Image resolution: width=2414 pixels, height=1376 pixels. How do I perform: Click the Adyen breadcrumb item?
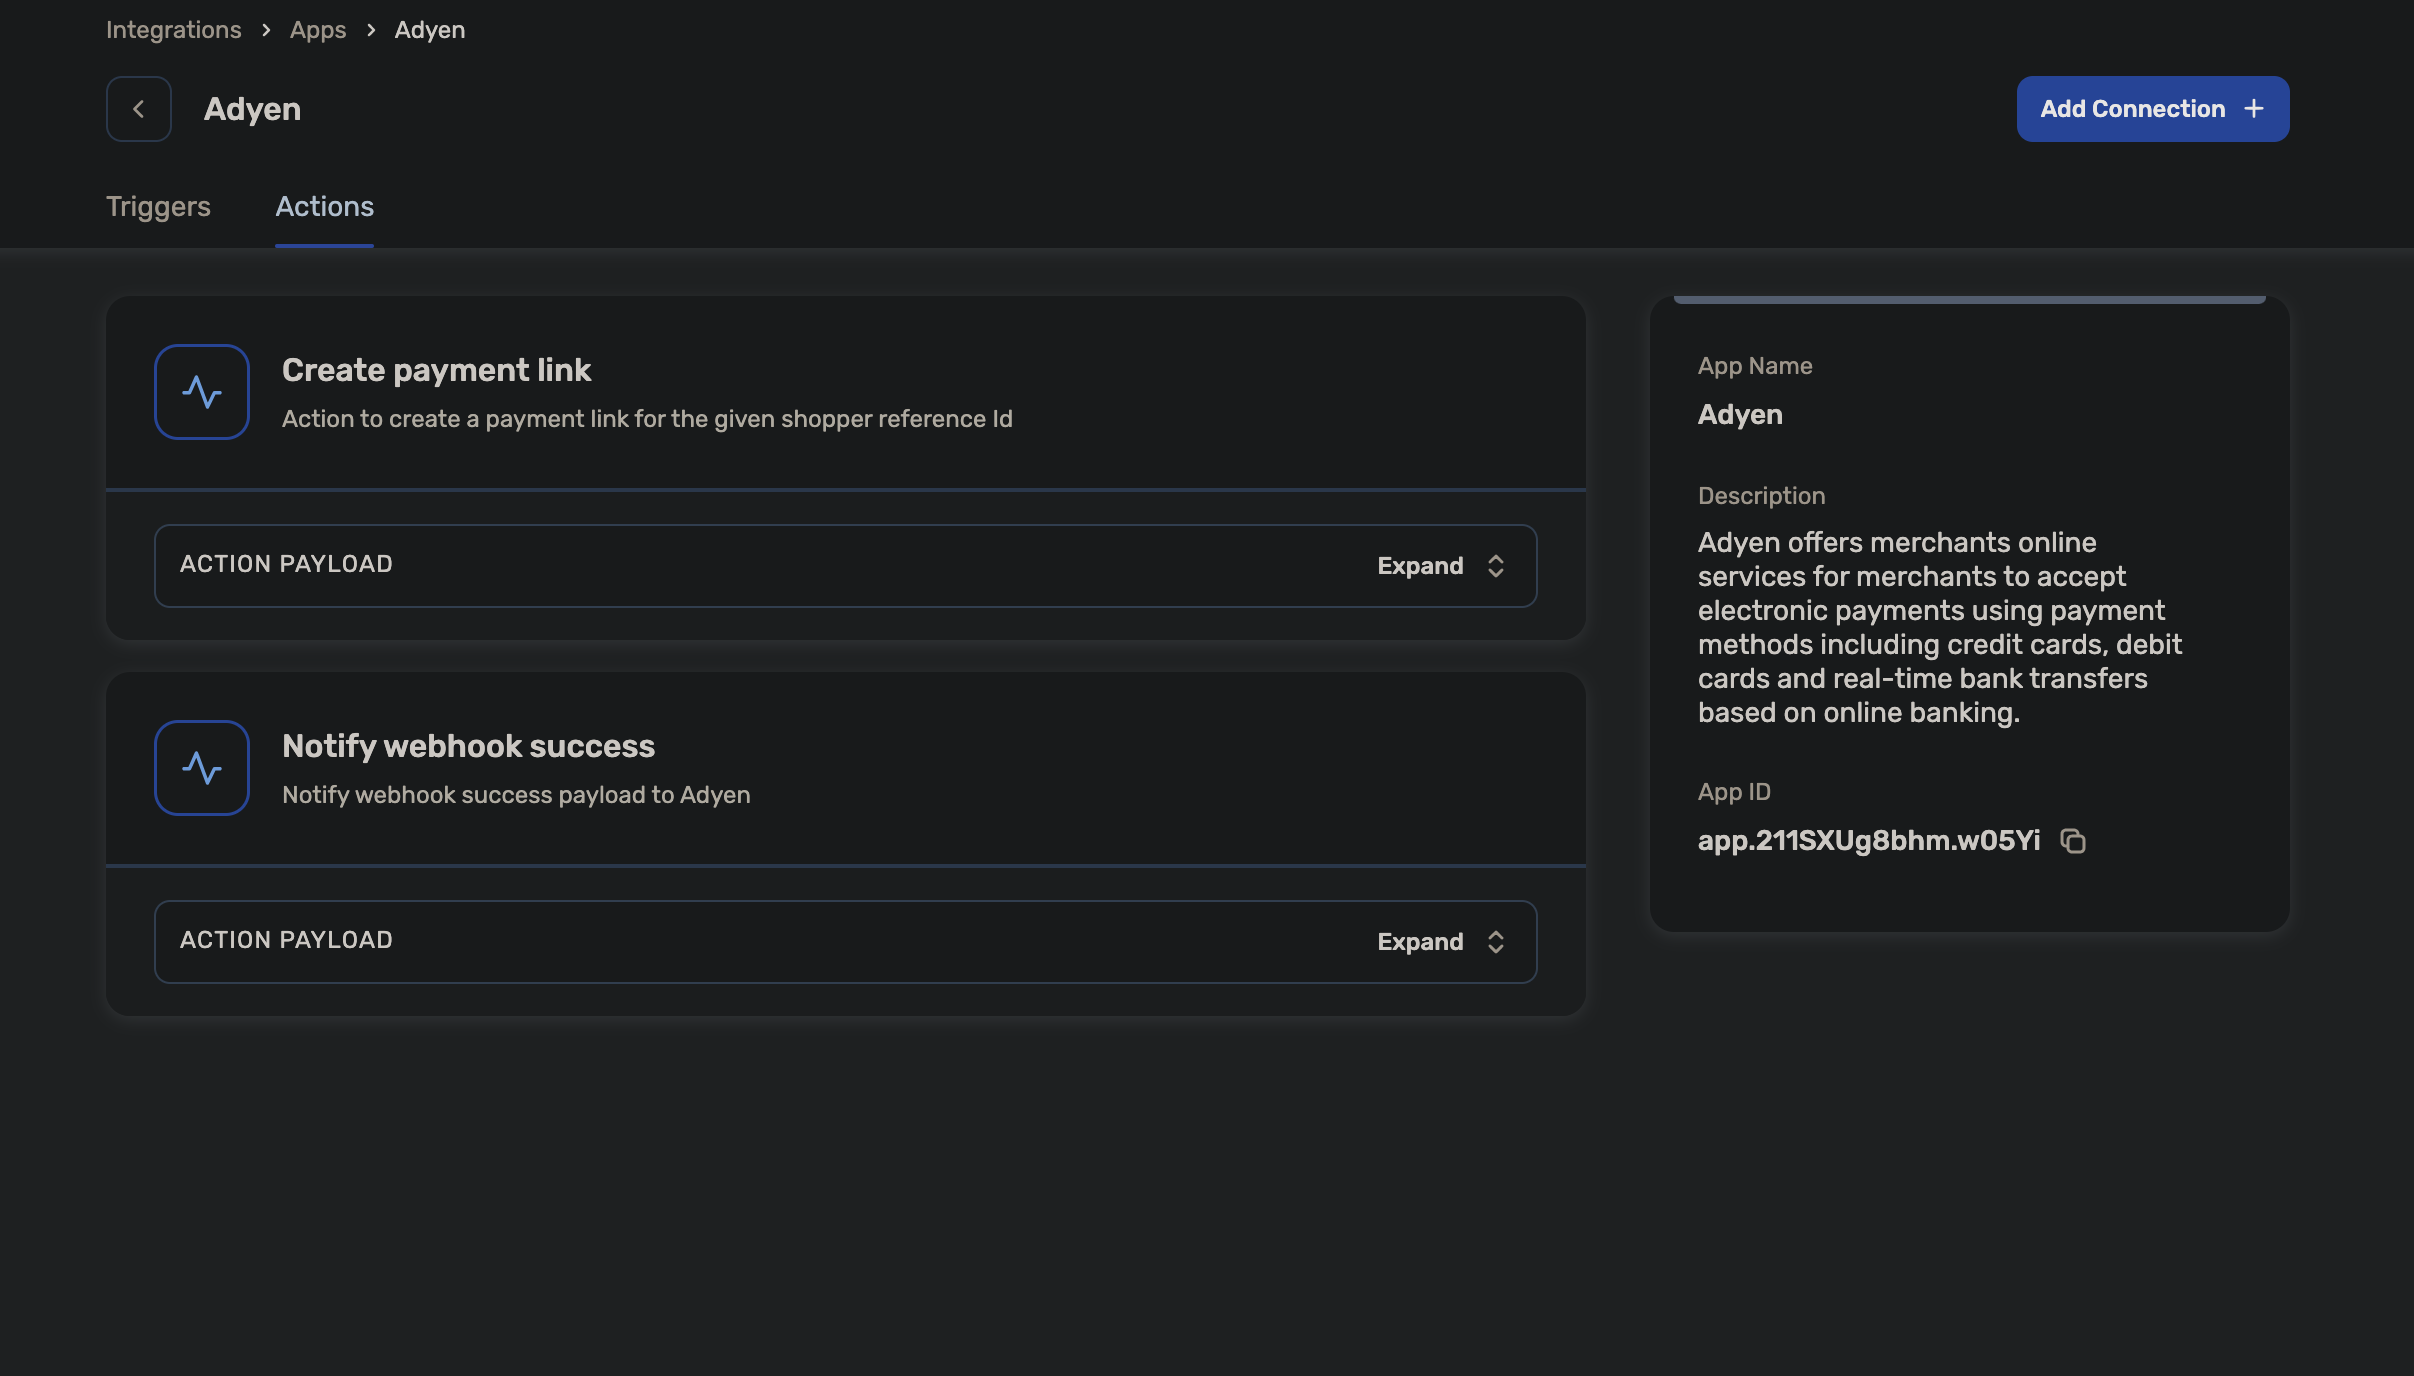coord(429,30)
